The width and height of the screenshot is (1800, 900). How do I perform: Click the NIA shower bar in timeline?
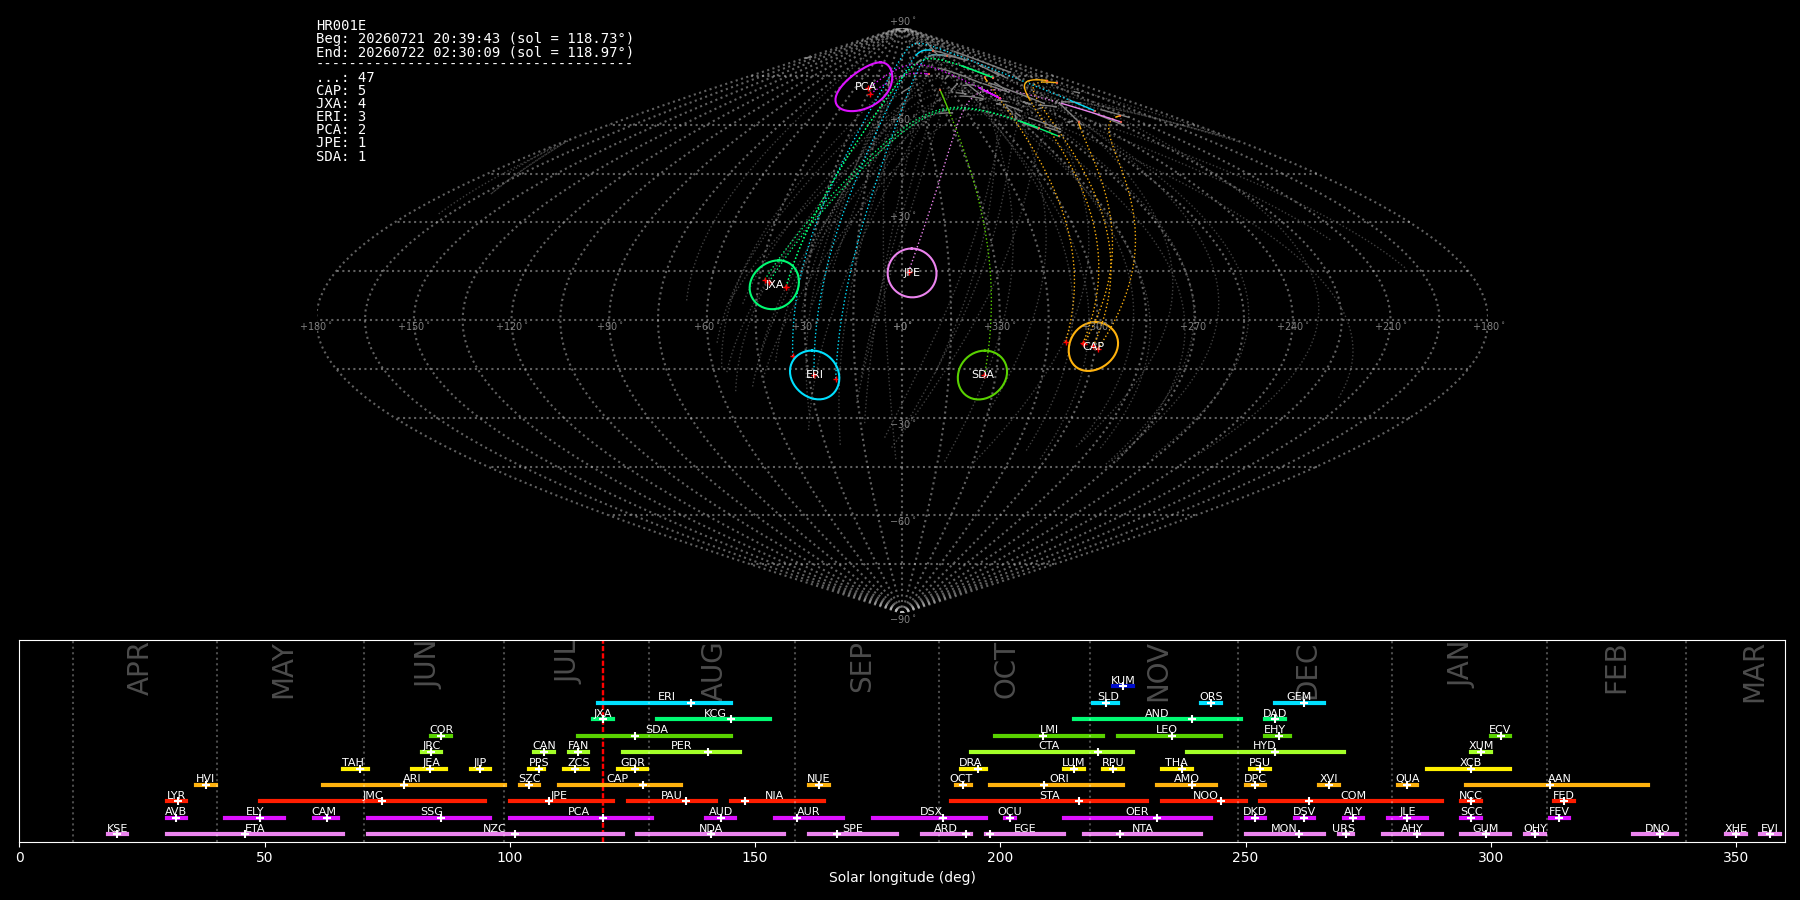pos(777,801)
